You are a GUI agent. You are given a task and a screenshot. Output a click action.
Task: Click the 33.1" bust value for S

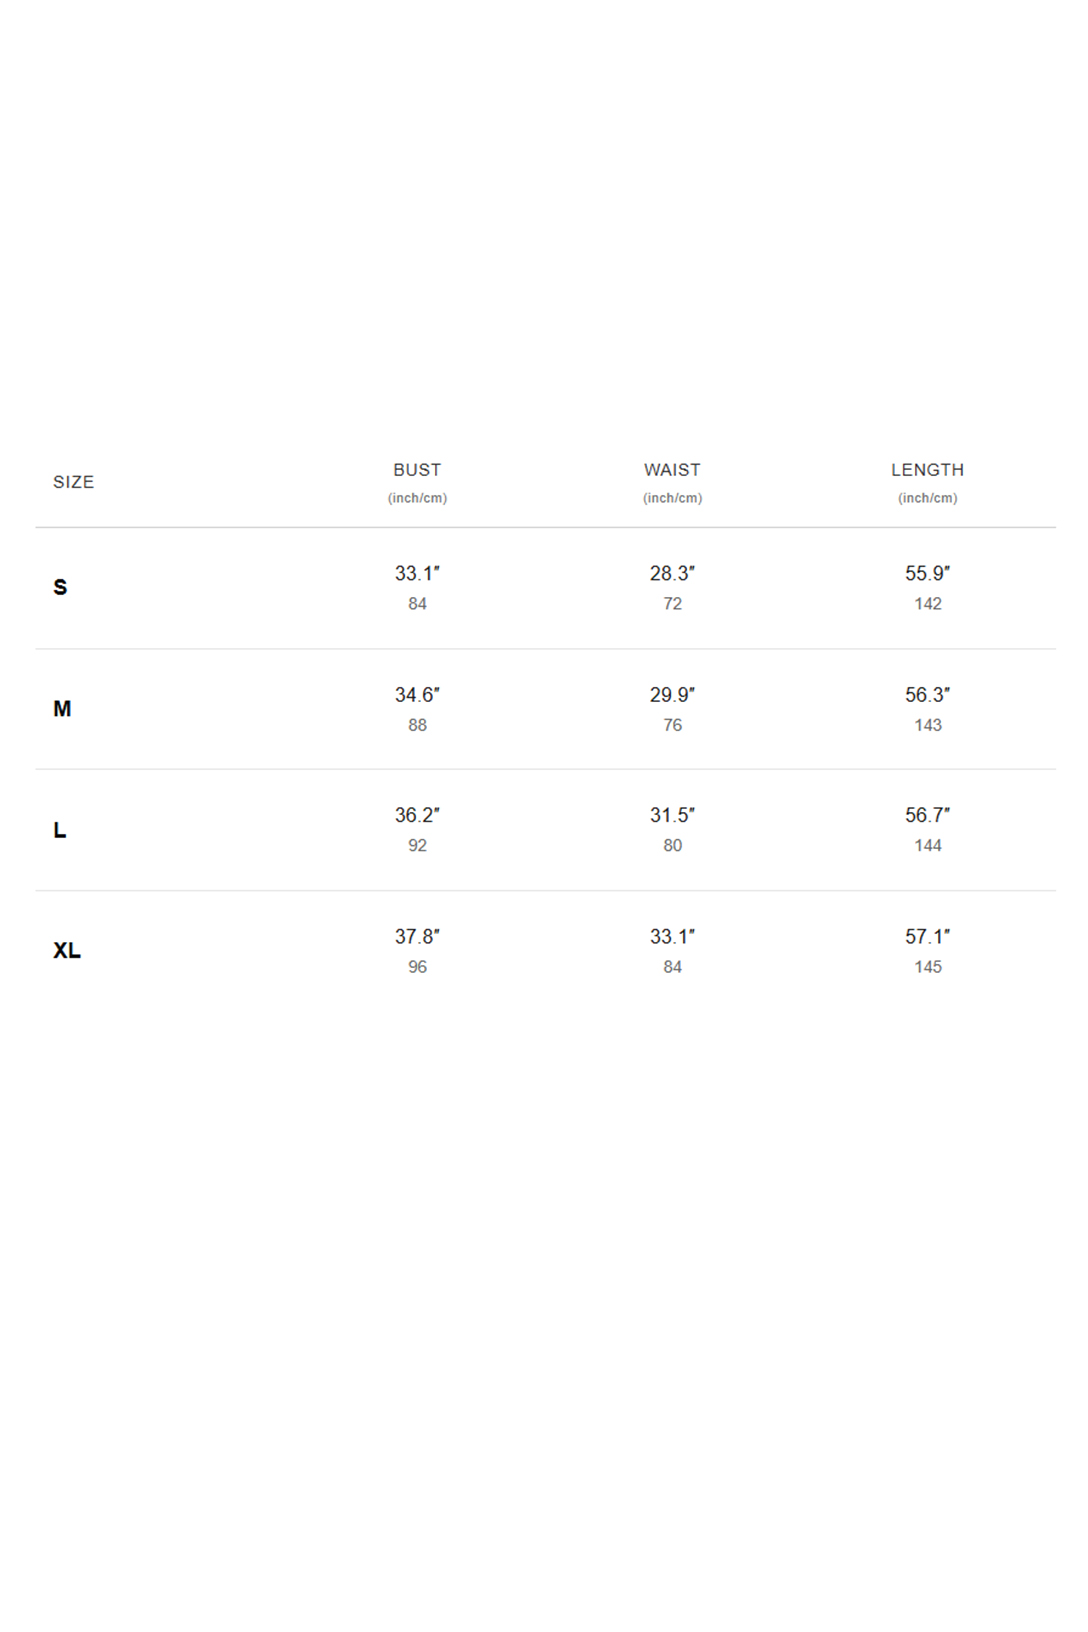point(417,573)
